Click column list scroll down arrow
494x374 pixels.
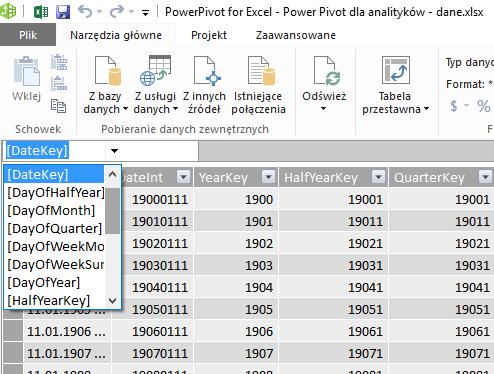coord(113,301)
